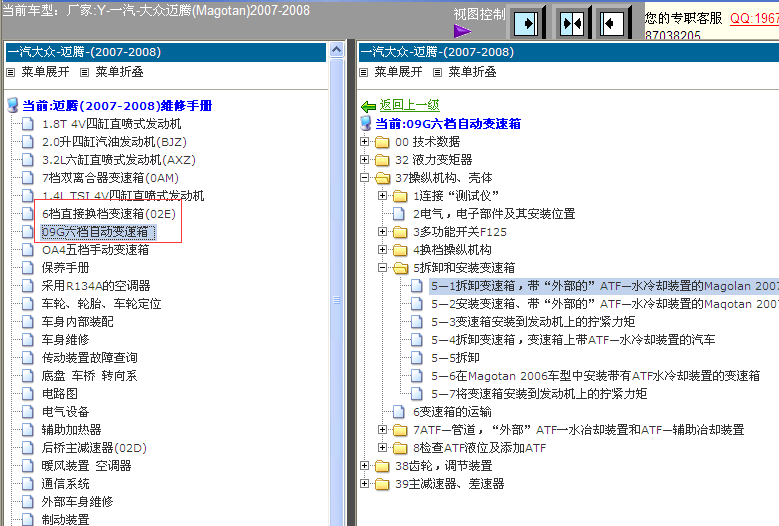
Task: Open 5—4拆卸变速箱 entry
Action: click(573, 340)
